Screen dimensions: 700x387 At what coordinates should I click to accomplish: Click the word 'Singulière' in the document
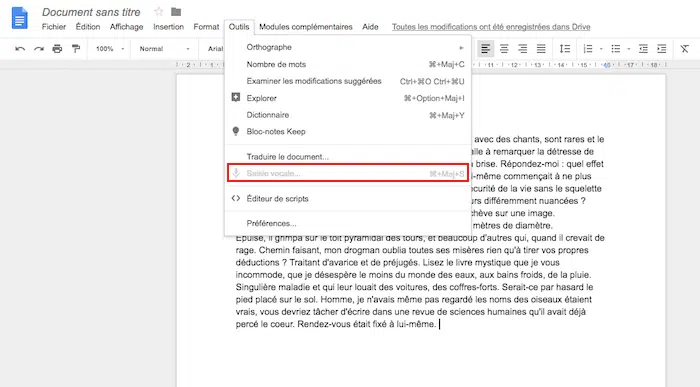(255, 287)
